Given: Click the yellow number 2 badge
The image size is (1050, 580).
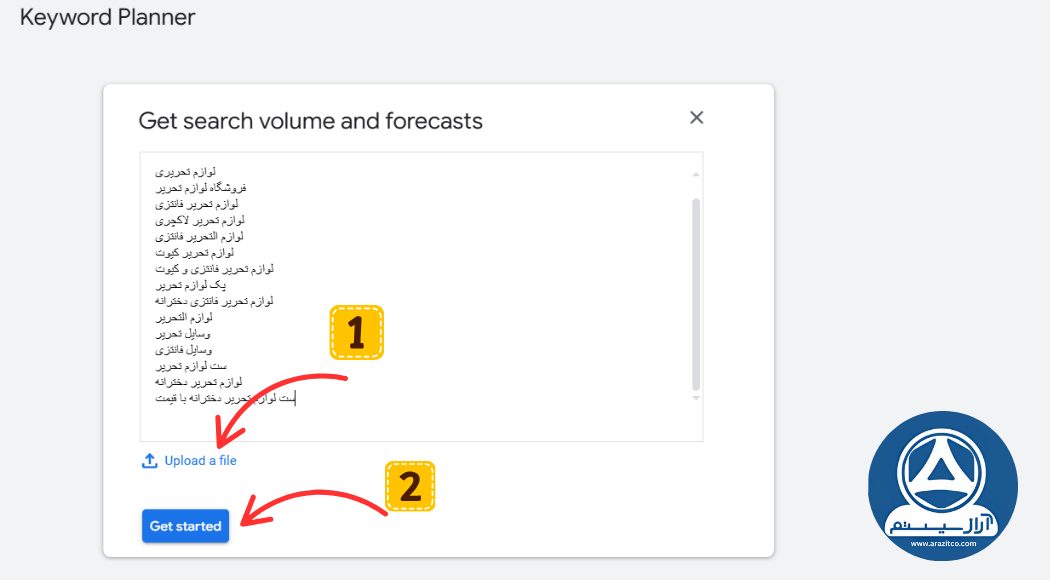Looking at the screenshot, I should (410, 486).
